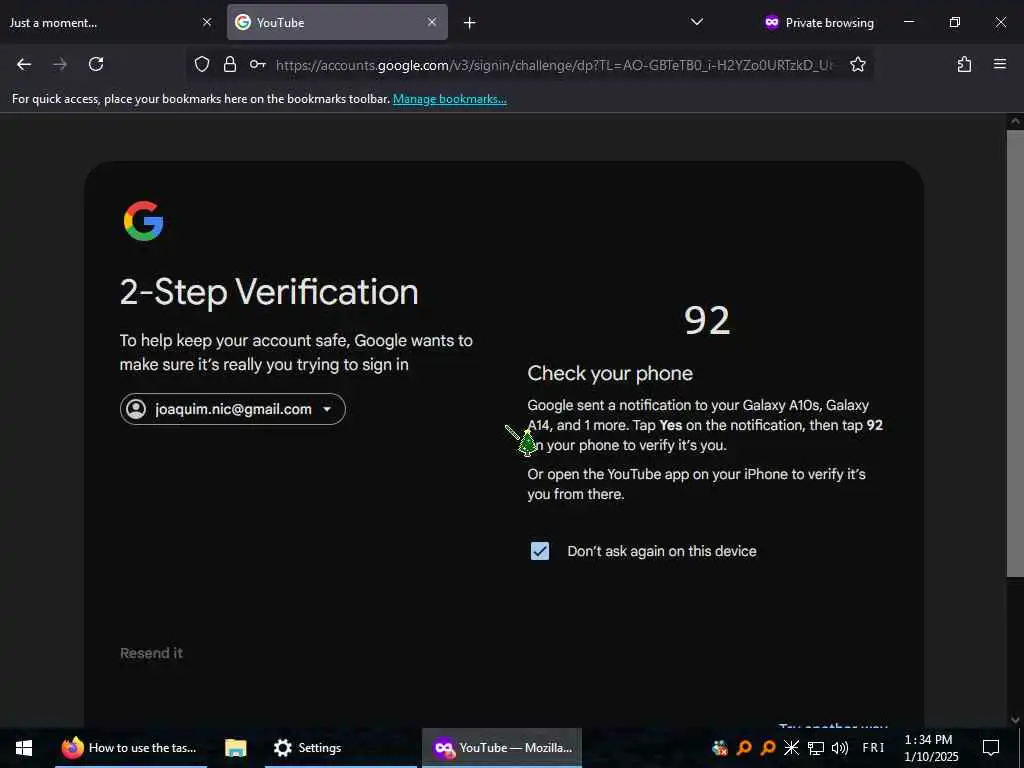The image size is (1024, 768).
Task: Reload the current page
Action: 96,64
